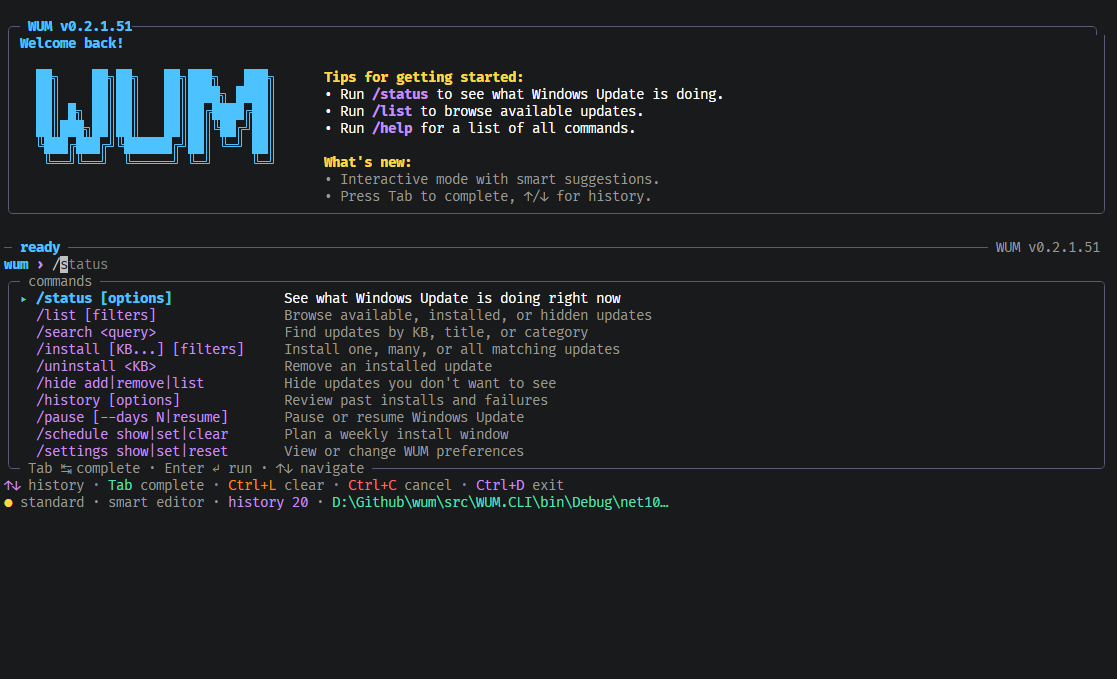Click 'Browse available, installed, or hidden updates'

(468, 315)
